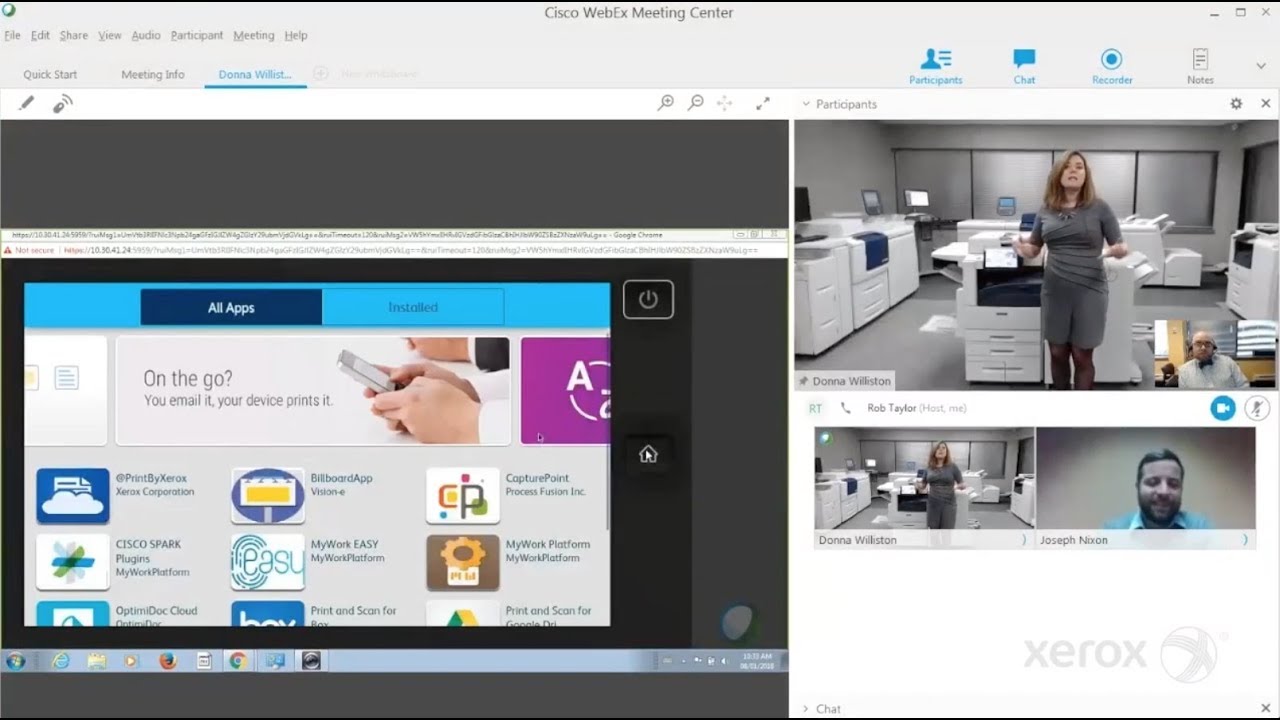The image size is (1280, 720).
Task: Click the Rob Taylor (Host, me) name
Action: (x=916, y=408)
